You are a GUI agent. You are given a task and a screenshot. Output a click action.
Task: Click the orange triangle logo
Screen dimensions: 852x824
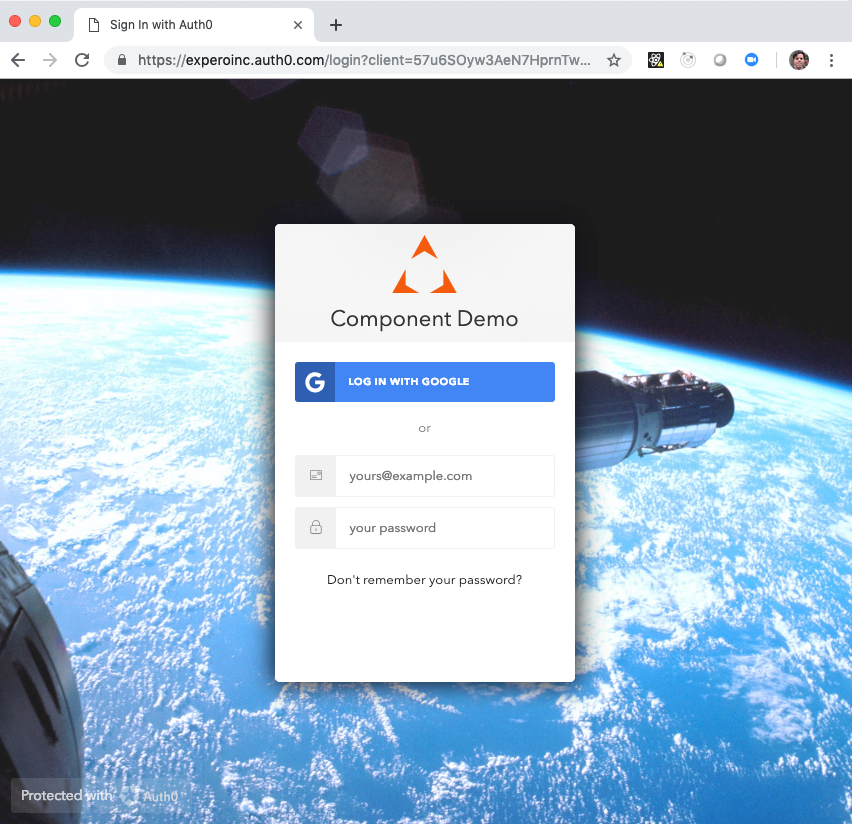[x=424, y=265]
